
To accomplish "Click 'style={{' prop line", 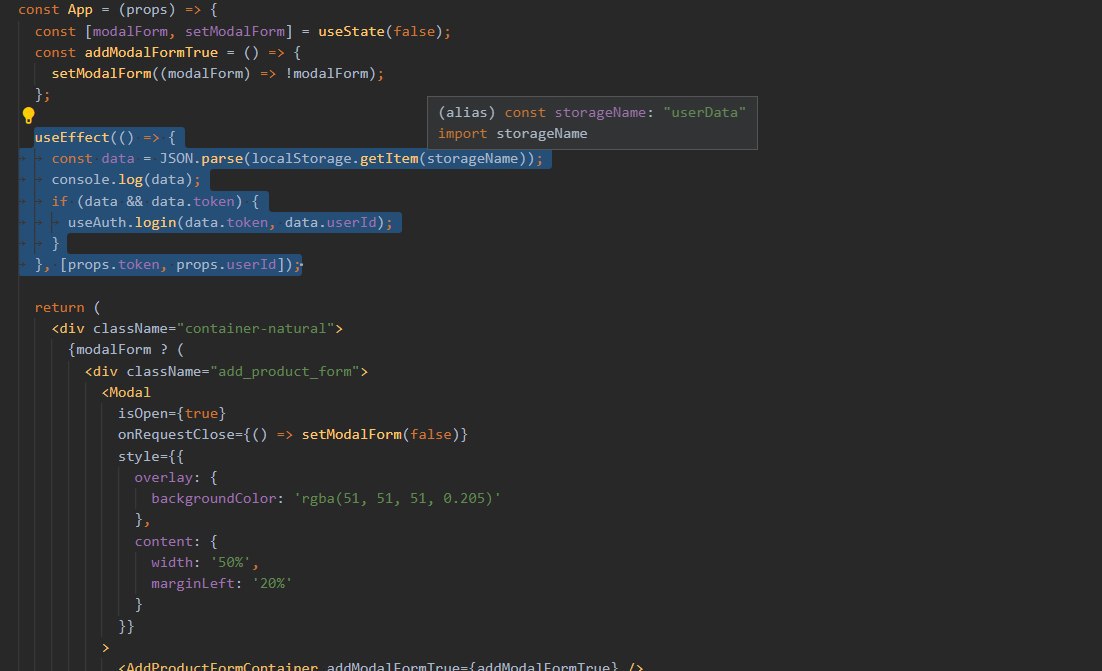I will pyautogui.click(x=150, y=456).
